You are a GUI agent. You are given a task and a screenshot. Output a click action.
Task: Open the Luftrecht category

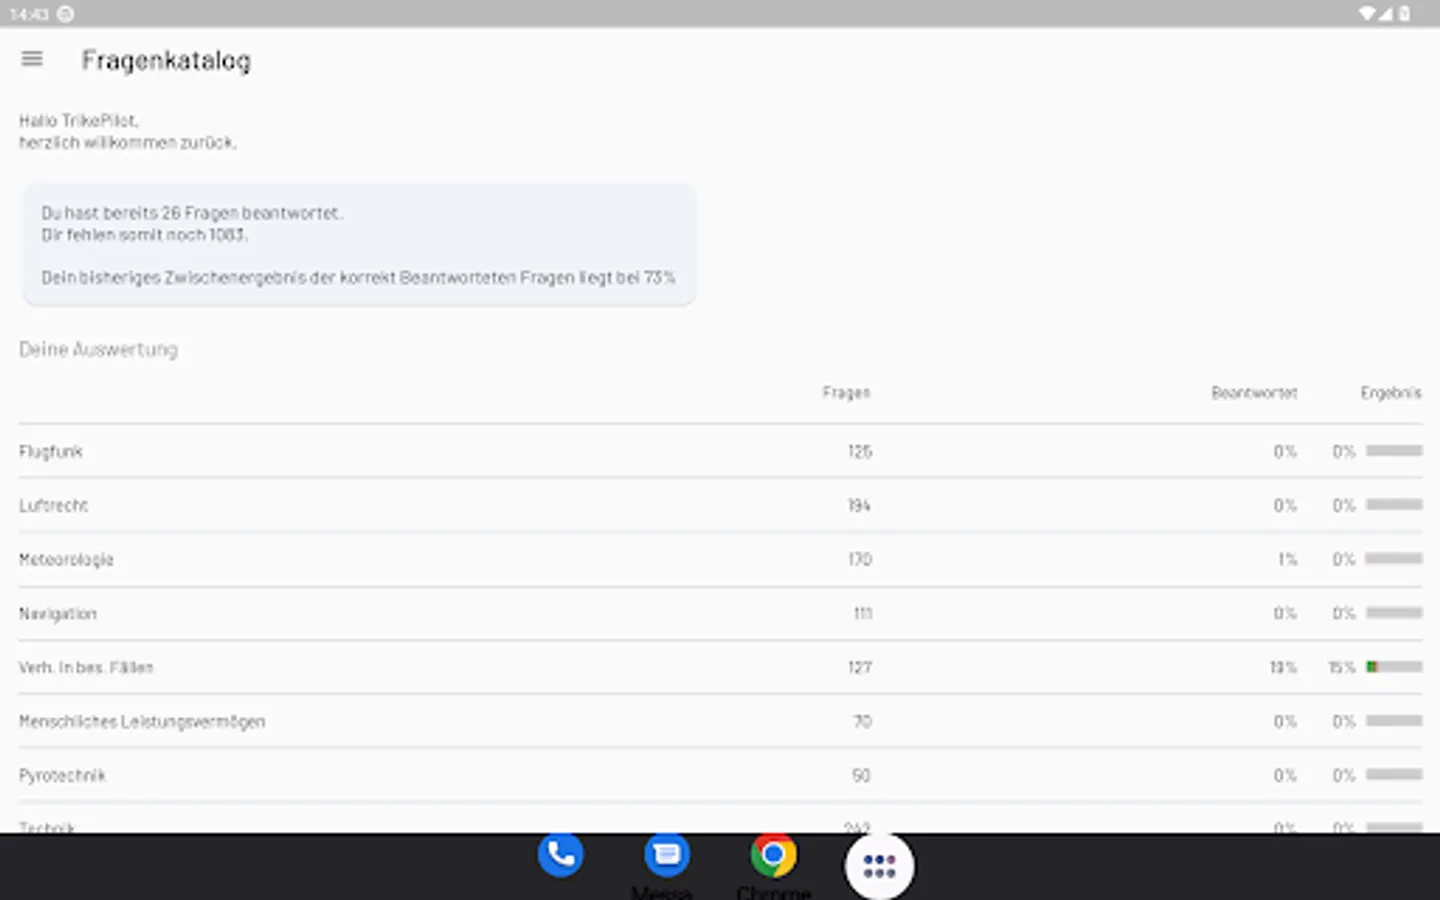coord(720,505)
